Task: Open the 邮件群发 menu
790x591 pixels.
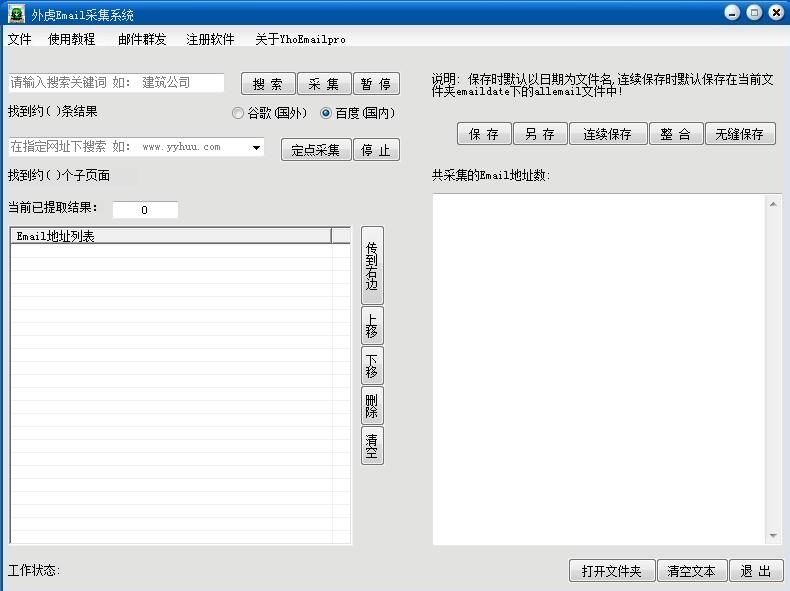Action: 142,39
